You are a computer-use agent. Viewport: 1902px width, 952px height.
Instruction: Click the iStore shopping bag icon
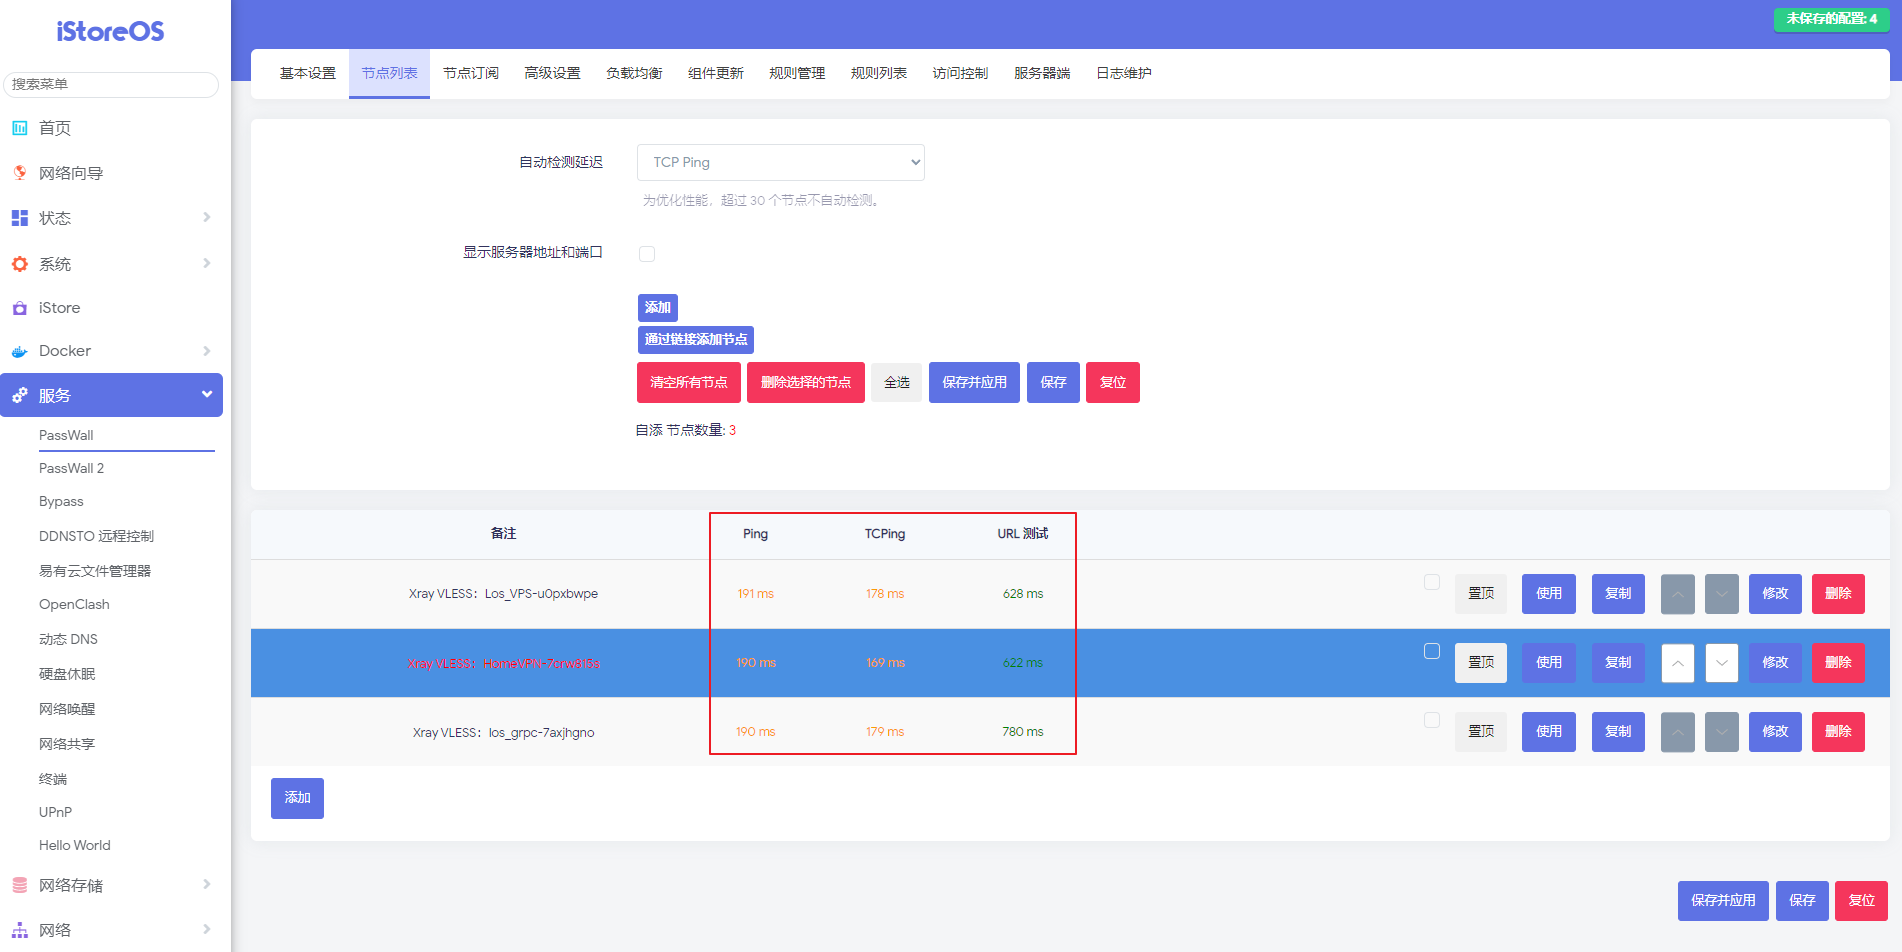click(x=19, y=308)
